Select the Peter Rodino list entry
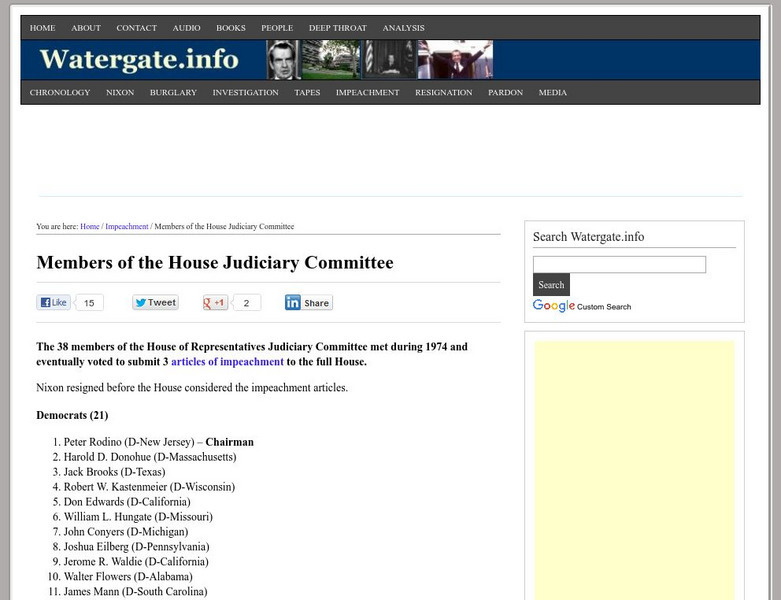Viewport: 781px width, 600px height. click(x=158, y=442)
